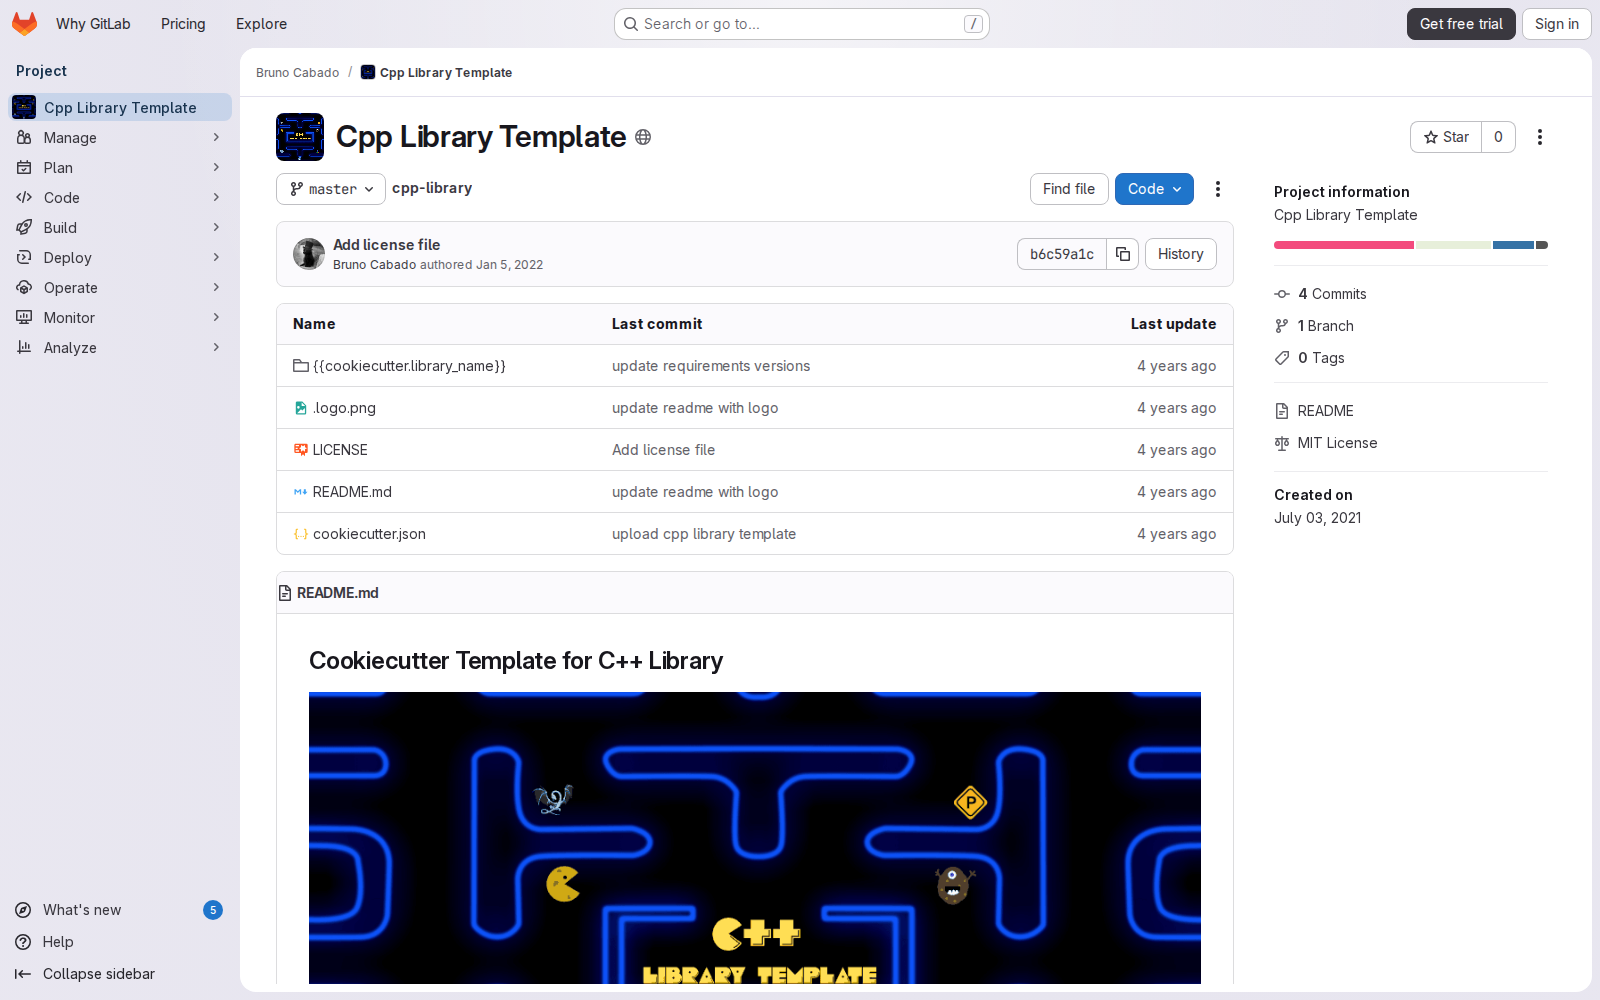
Task: Collapse the left sidebar
Action: (x=84, y=973)
